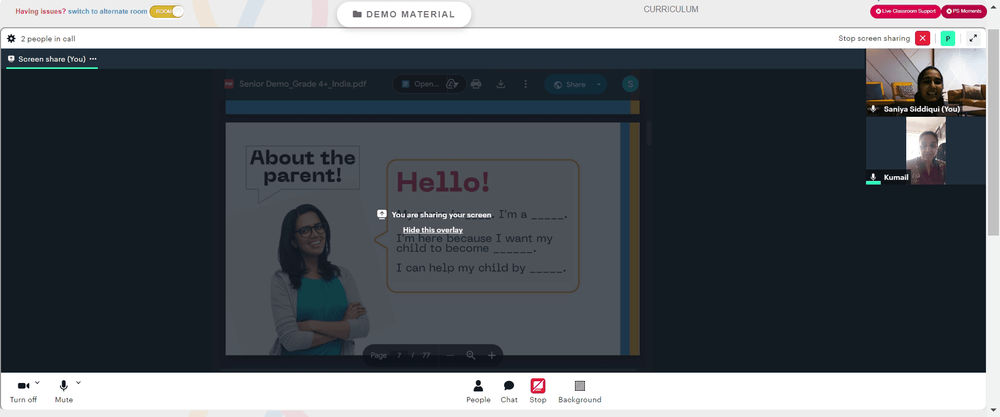Print the PDF document
Screen dimensions: 1000x417
[476, 84]
